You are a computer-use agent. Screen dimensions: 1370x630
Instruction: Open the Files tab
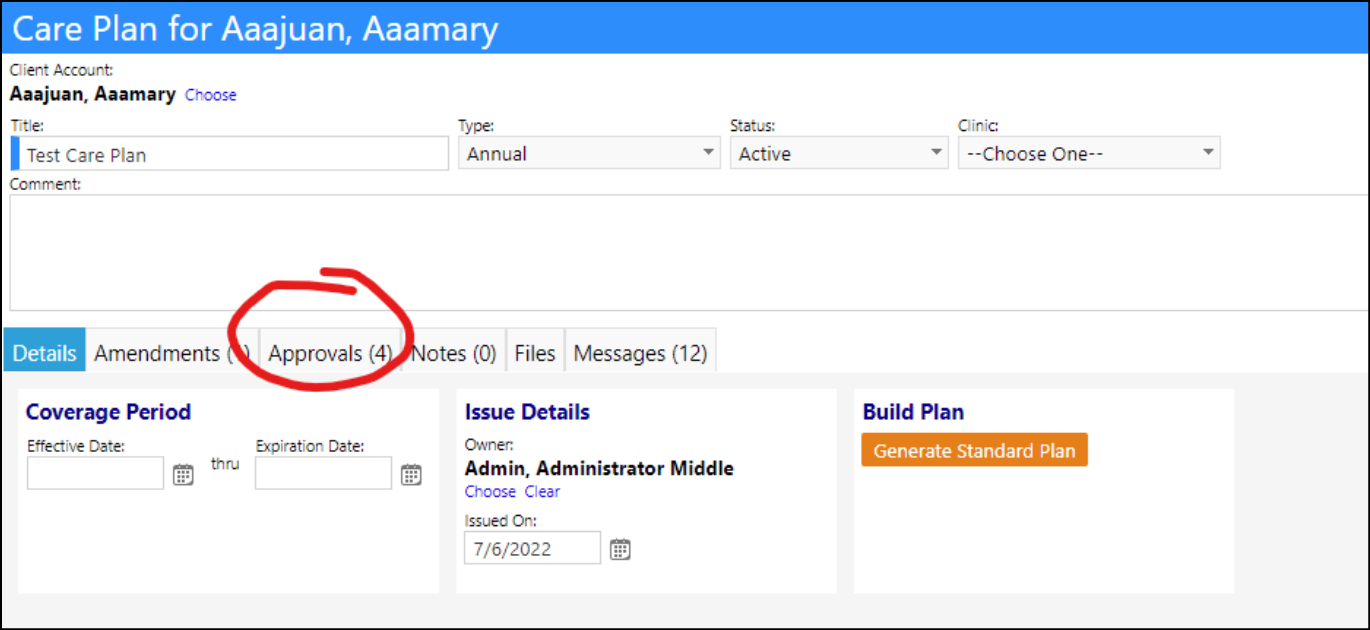click(x=535, y=353)
